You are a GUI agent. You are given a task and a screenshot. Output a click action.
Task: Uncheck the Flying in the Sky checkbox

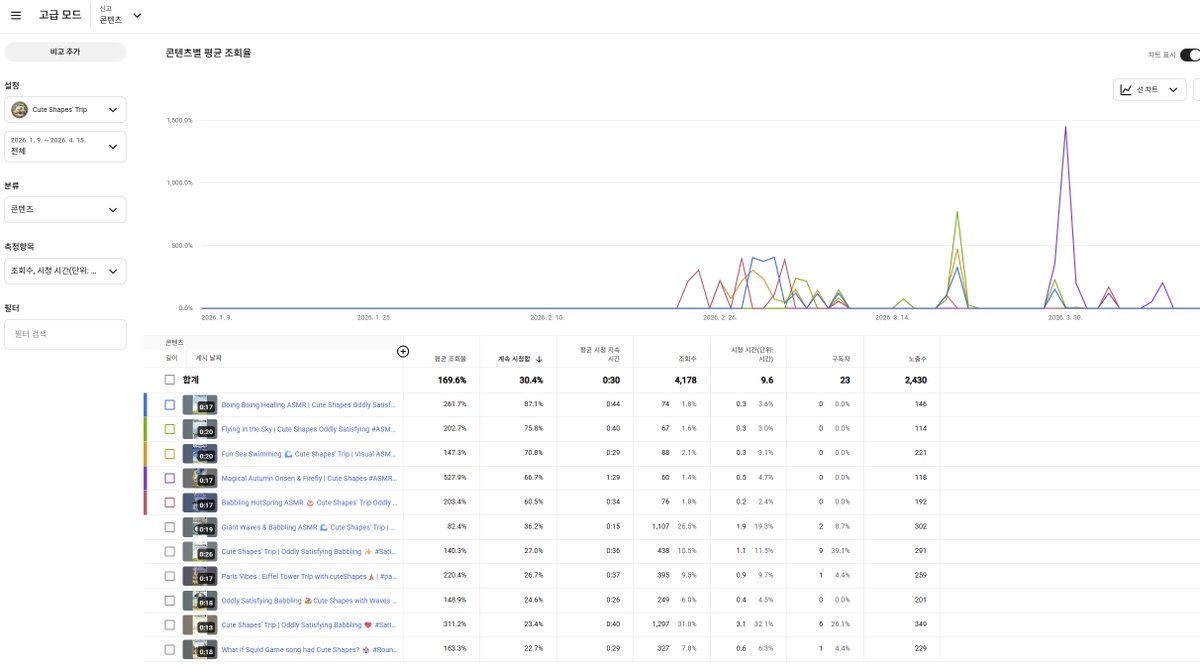pos(170,429)
